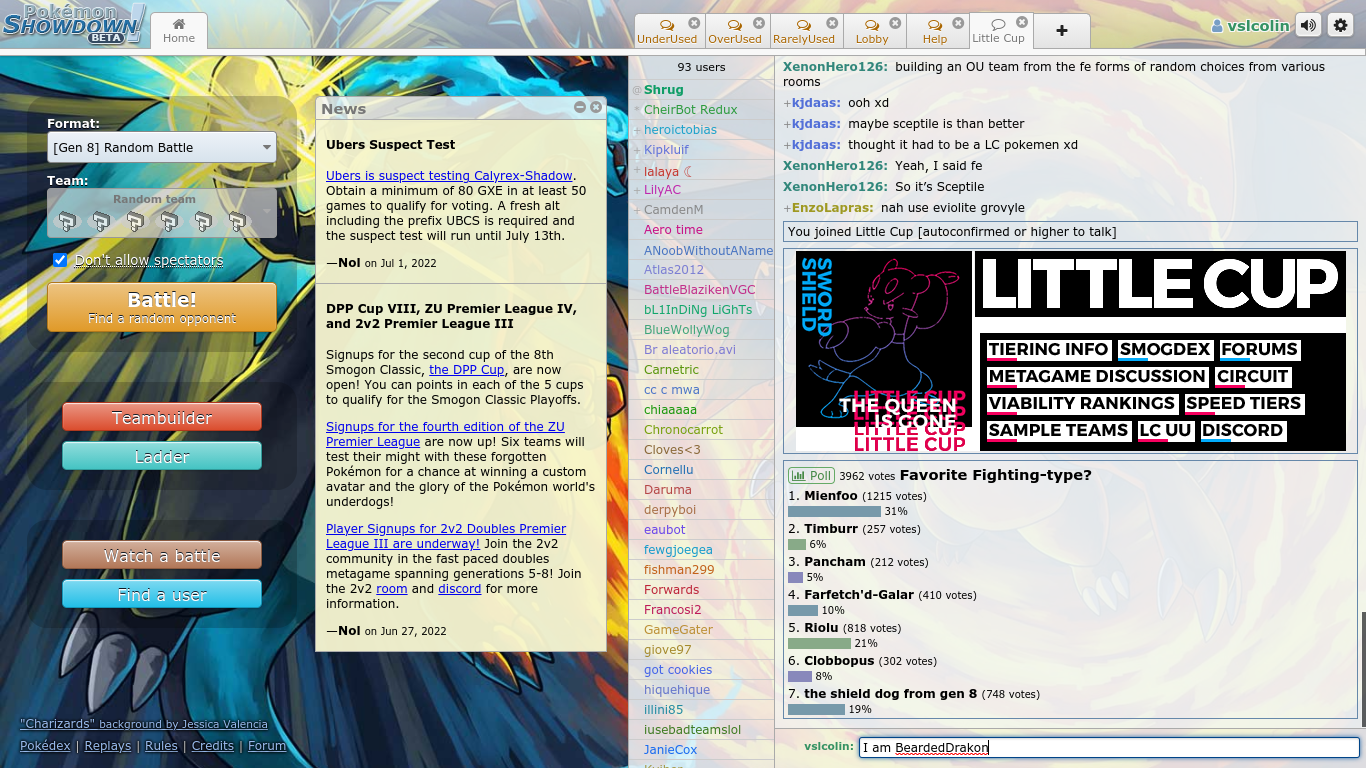This screenshot has width=1366, height=768.
Task: Click the chat log scrollbar
Action: point(1362,668)
